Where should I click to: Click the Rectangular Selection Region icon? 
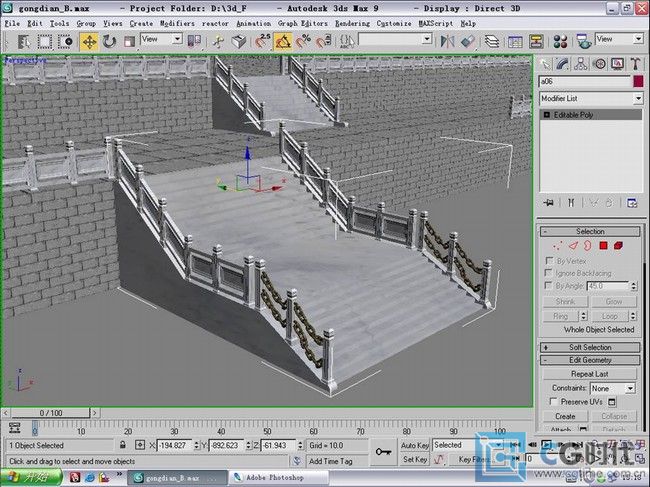click(x=45, y=41)
